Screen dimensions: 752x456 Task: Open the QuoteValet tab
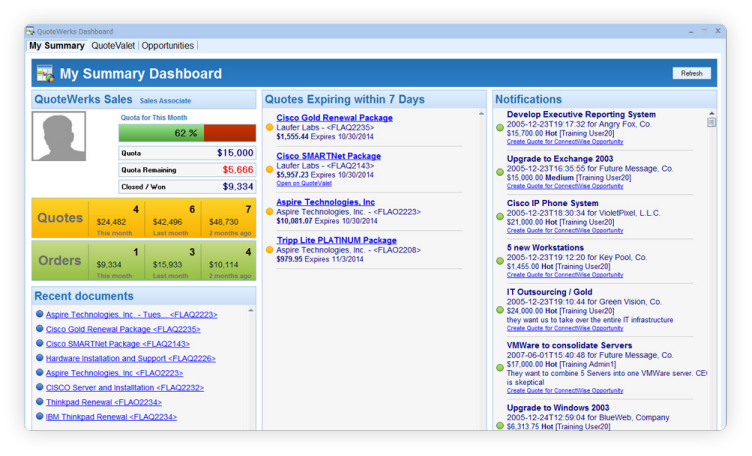coord(113,46)
